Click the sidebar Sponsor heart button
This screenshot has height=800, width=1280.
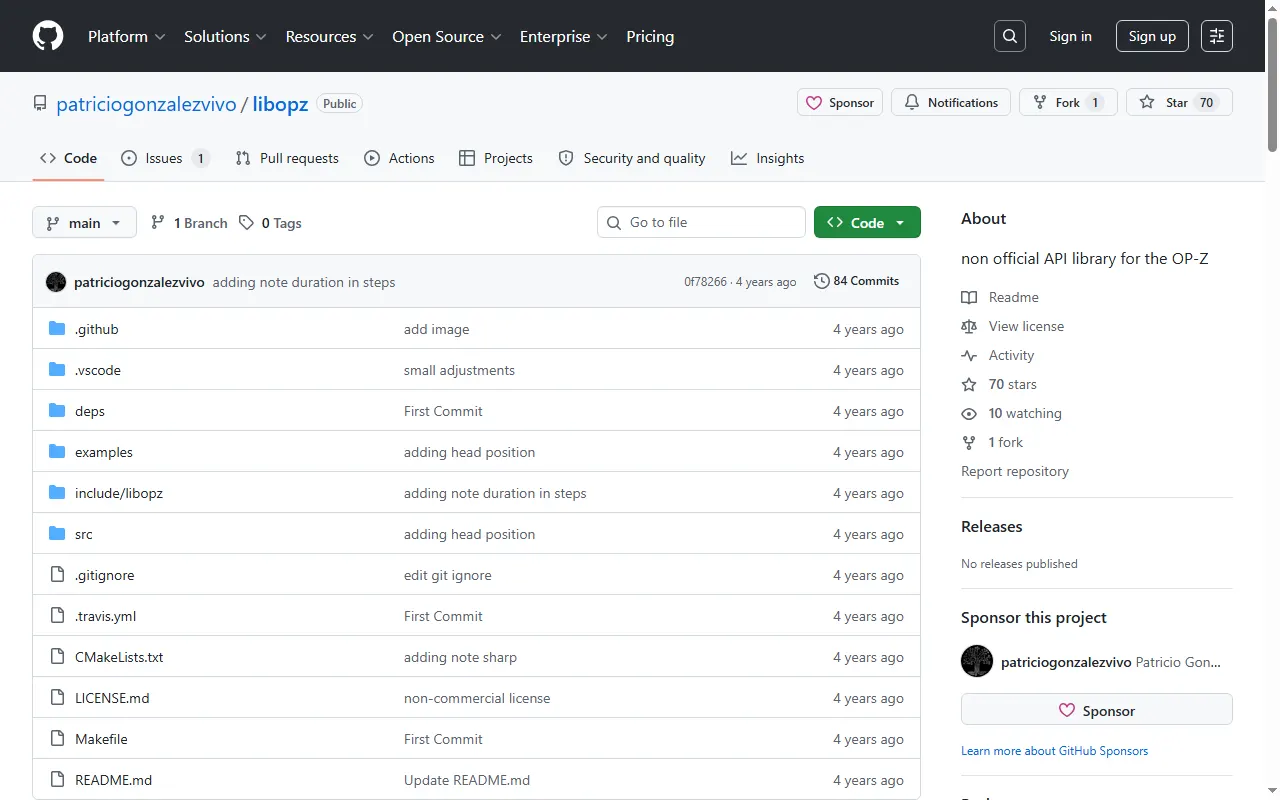(x=1097, y=710)
